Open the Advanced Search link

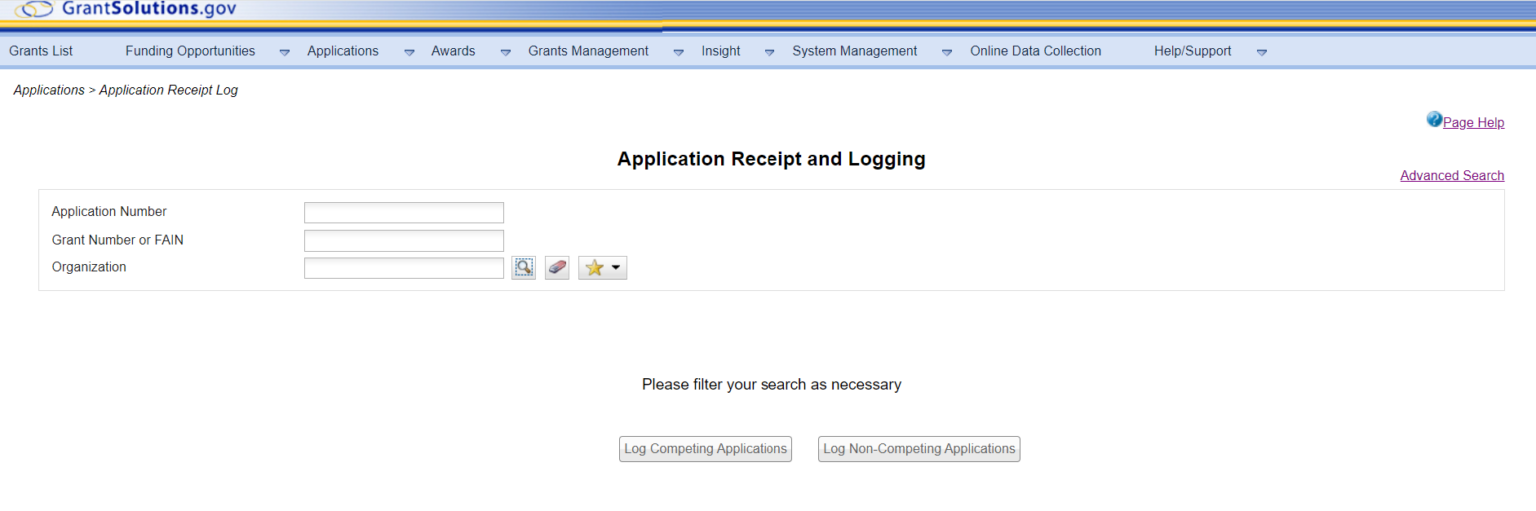point(1451,176)
